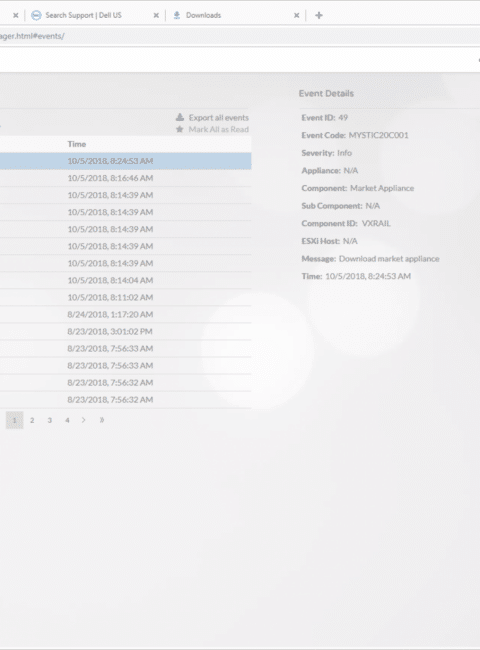Click message Download market appliance text
480x650 pixels.
[x=389, y=259]
